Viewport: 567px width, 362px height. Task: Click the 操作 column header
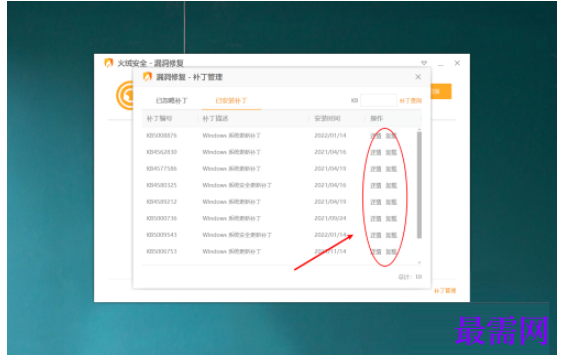(x=376, y=119)
